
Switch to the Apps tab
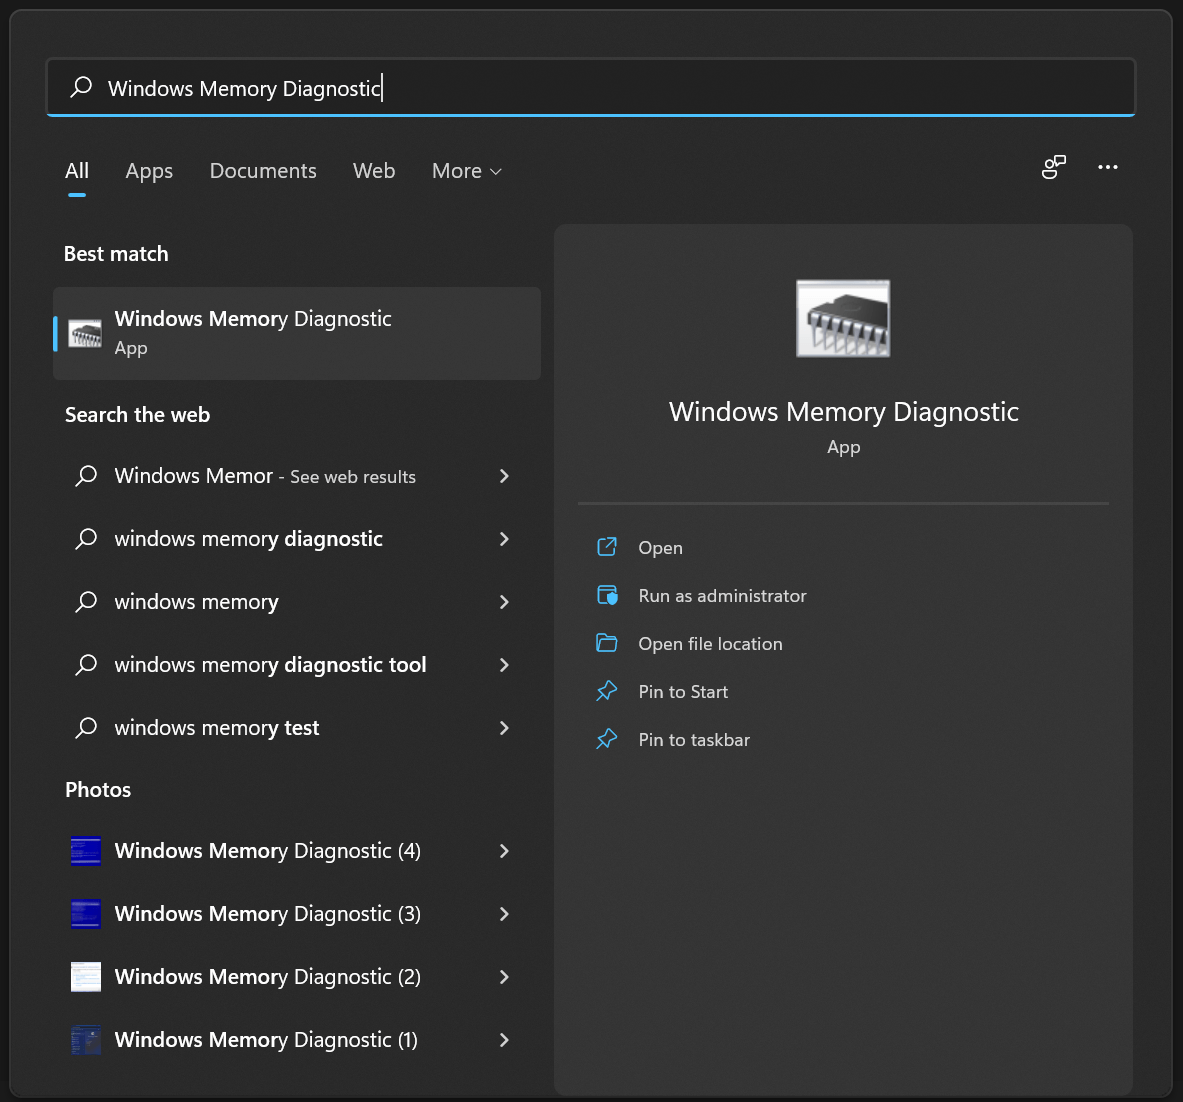[x=149, y=171]
